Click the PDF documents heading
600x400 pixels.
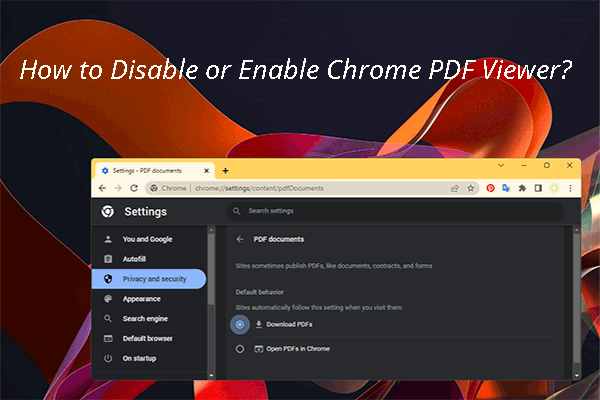pos(279,239)
